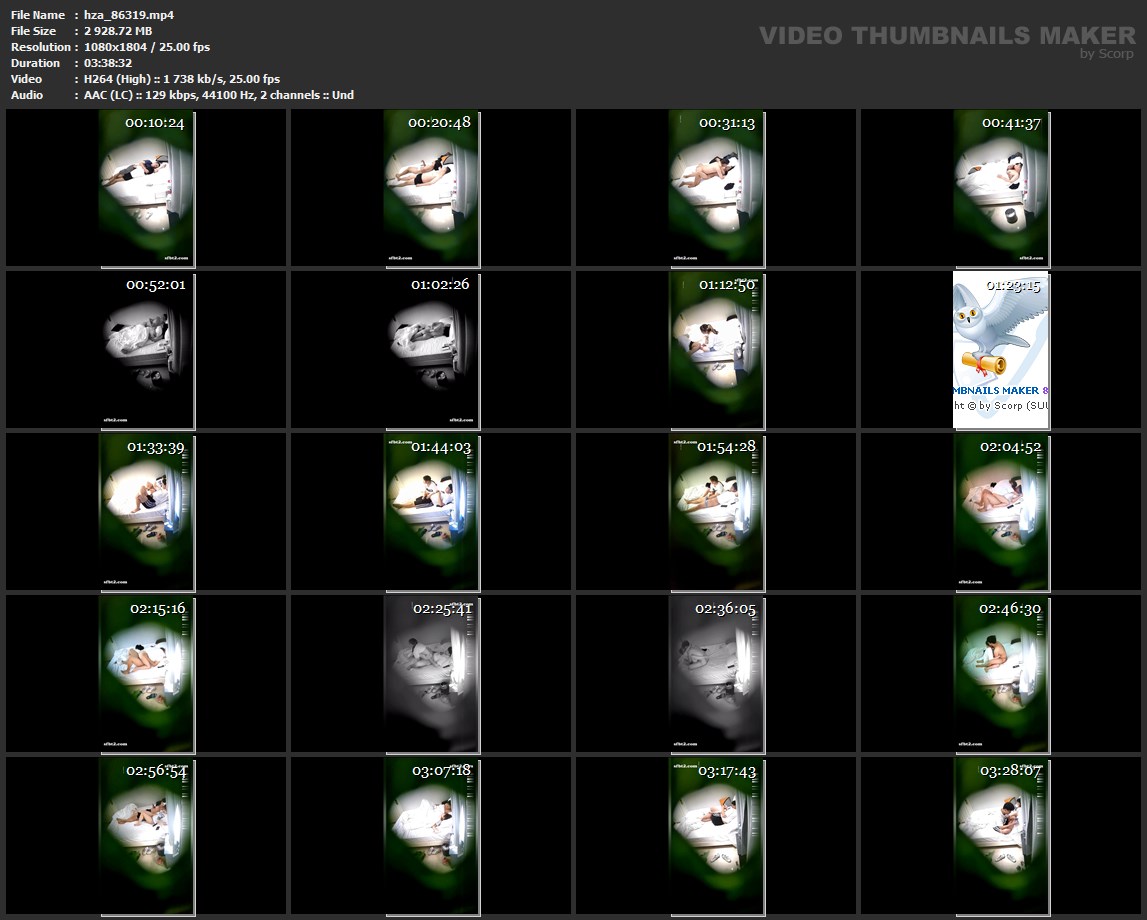Click the thumbnail at time 03:07:18
The height and width of the screenshot is (920, 1147).
tap(432, 836)
